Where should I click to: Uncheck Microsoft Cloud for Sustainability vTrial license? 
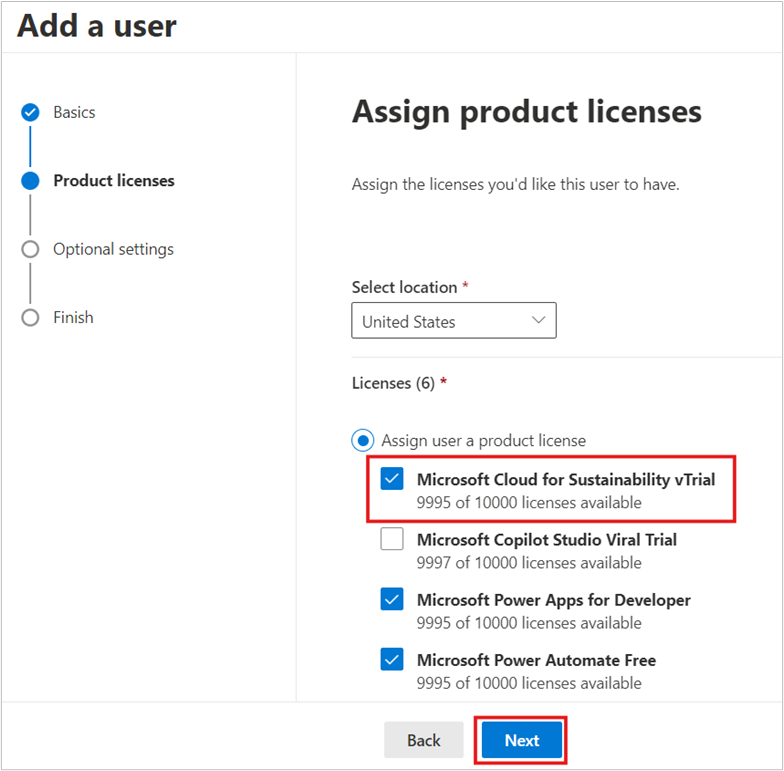[392, 479]
